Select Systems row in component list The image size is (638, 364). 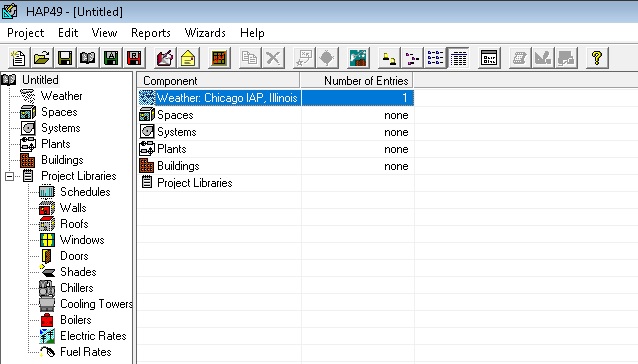point(276,132)
